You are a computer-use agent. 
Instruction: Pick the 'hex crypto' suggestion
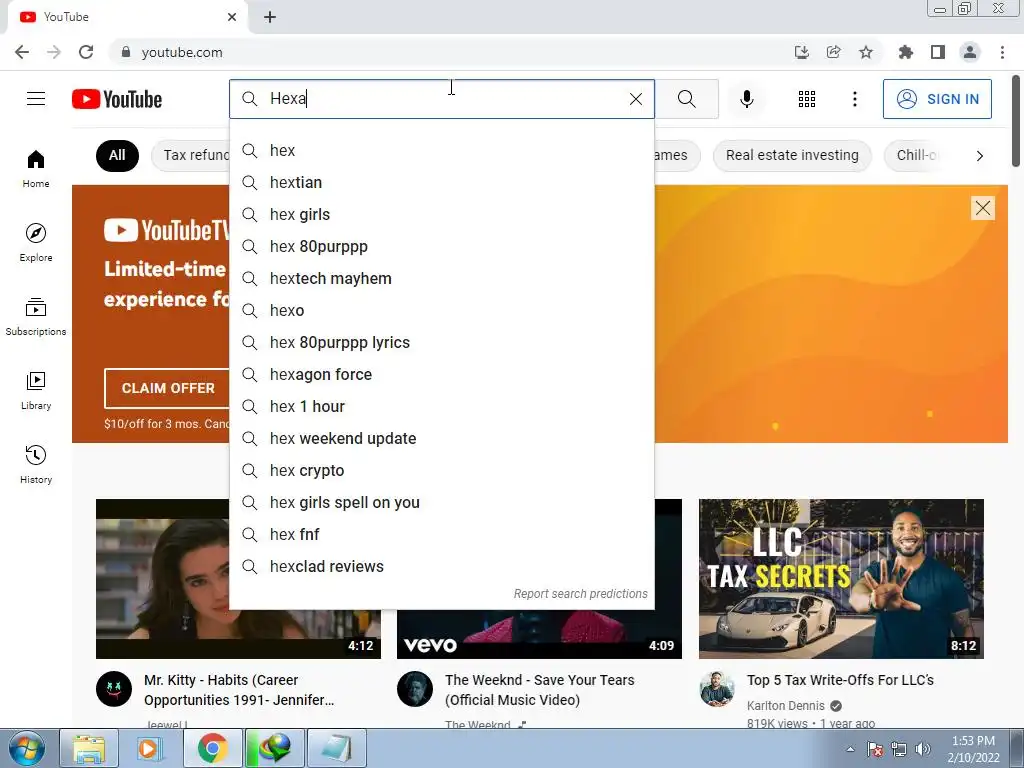pos(441,470)
